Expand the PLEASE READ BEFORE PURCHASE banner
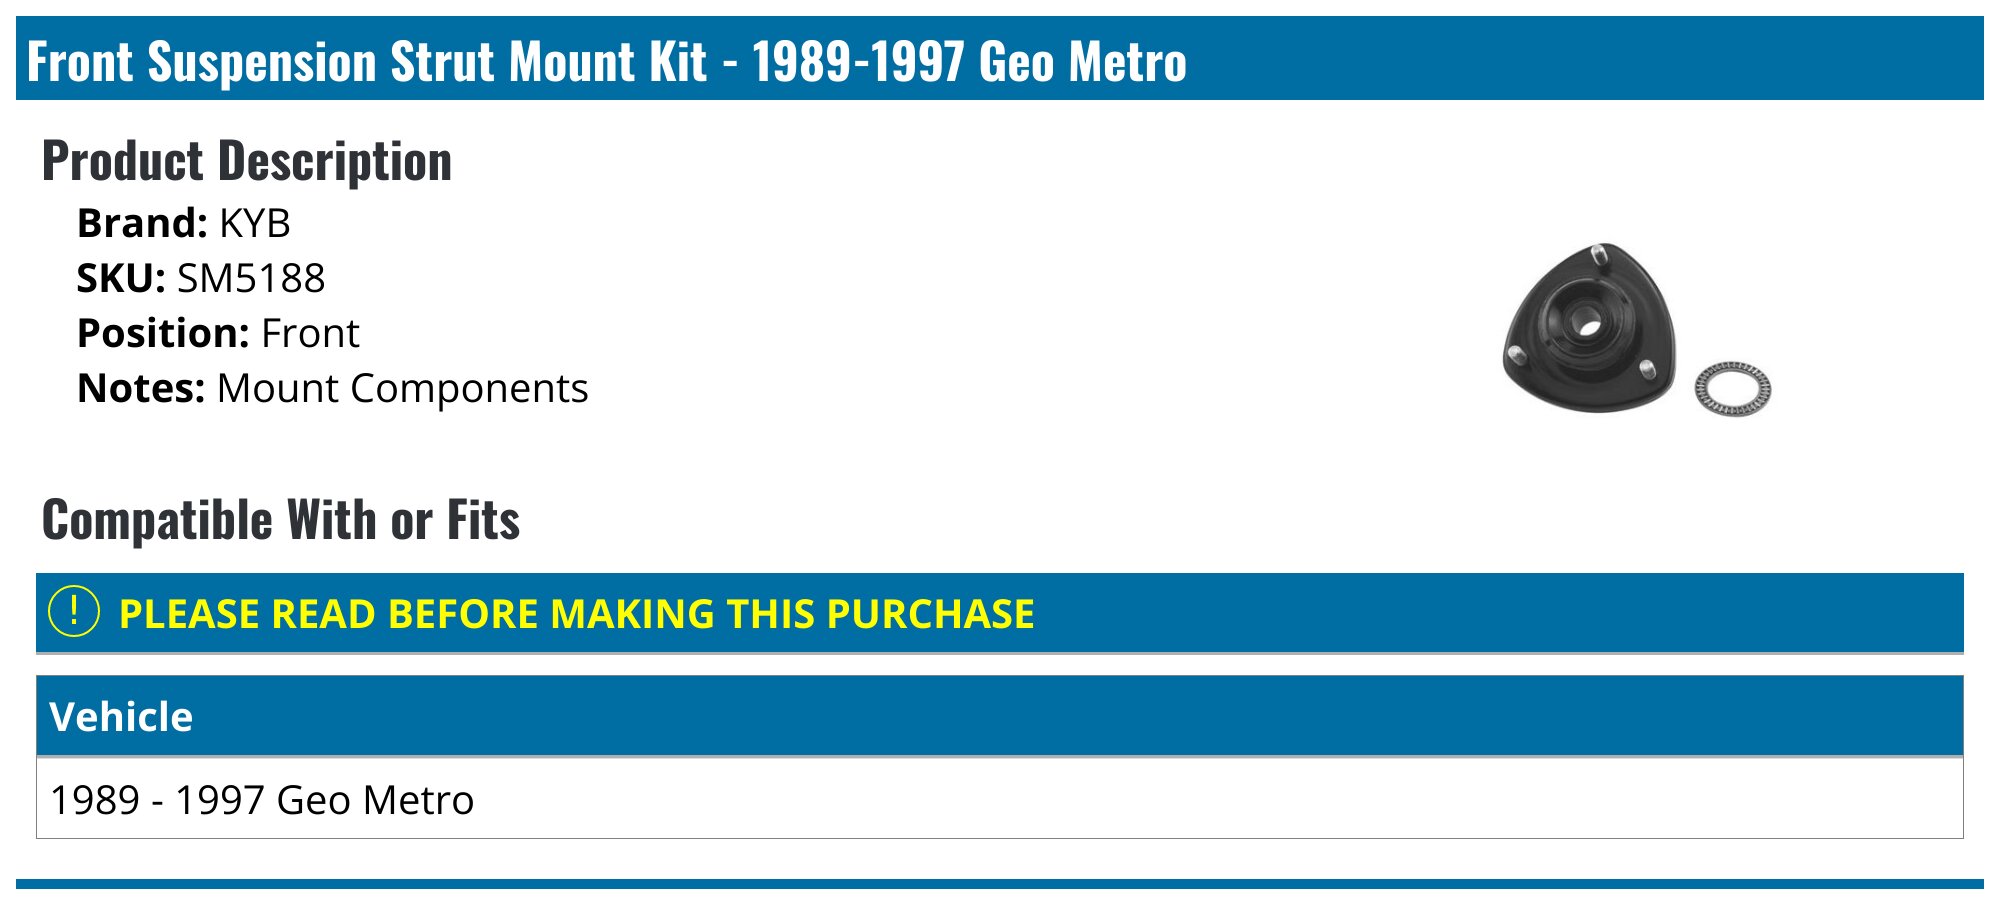 pos(1000,613)
